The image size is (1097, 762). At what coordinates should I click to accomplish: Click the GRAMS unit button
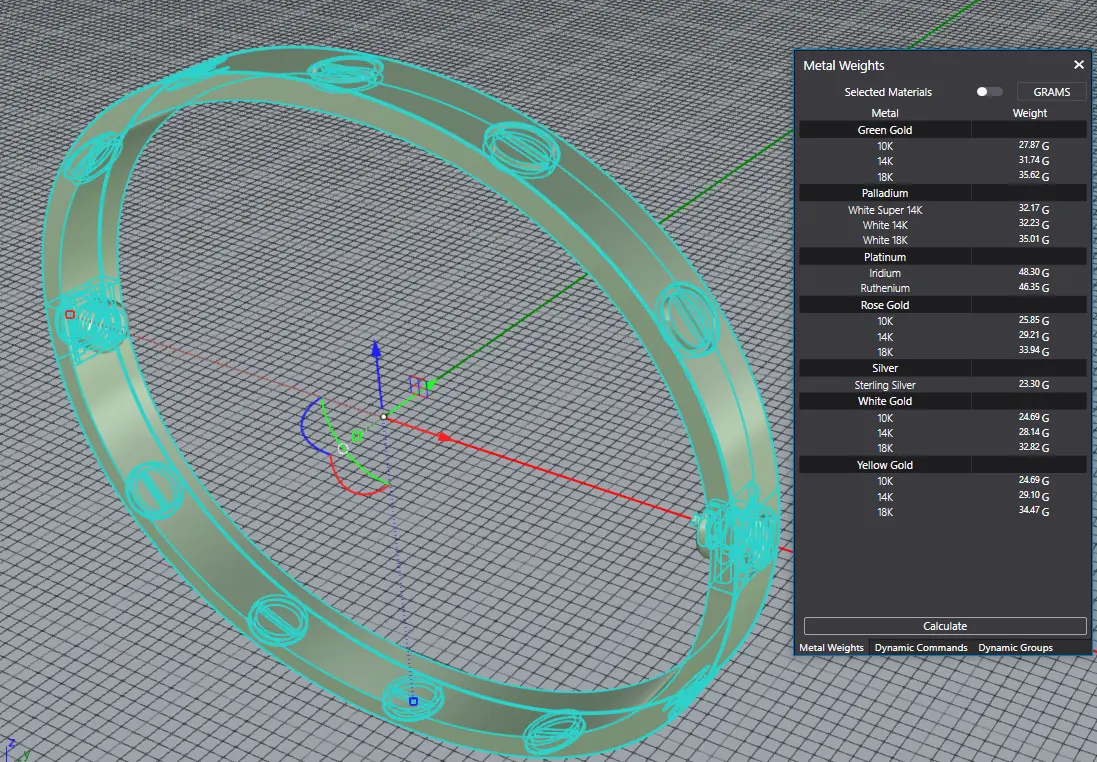click(1051, 92)
